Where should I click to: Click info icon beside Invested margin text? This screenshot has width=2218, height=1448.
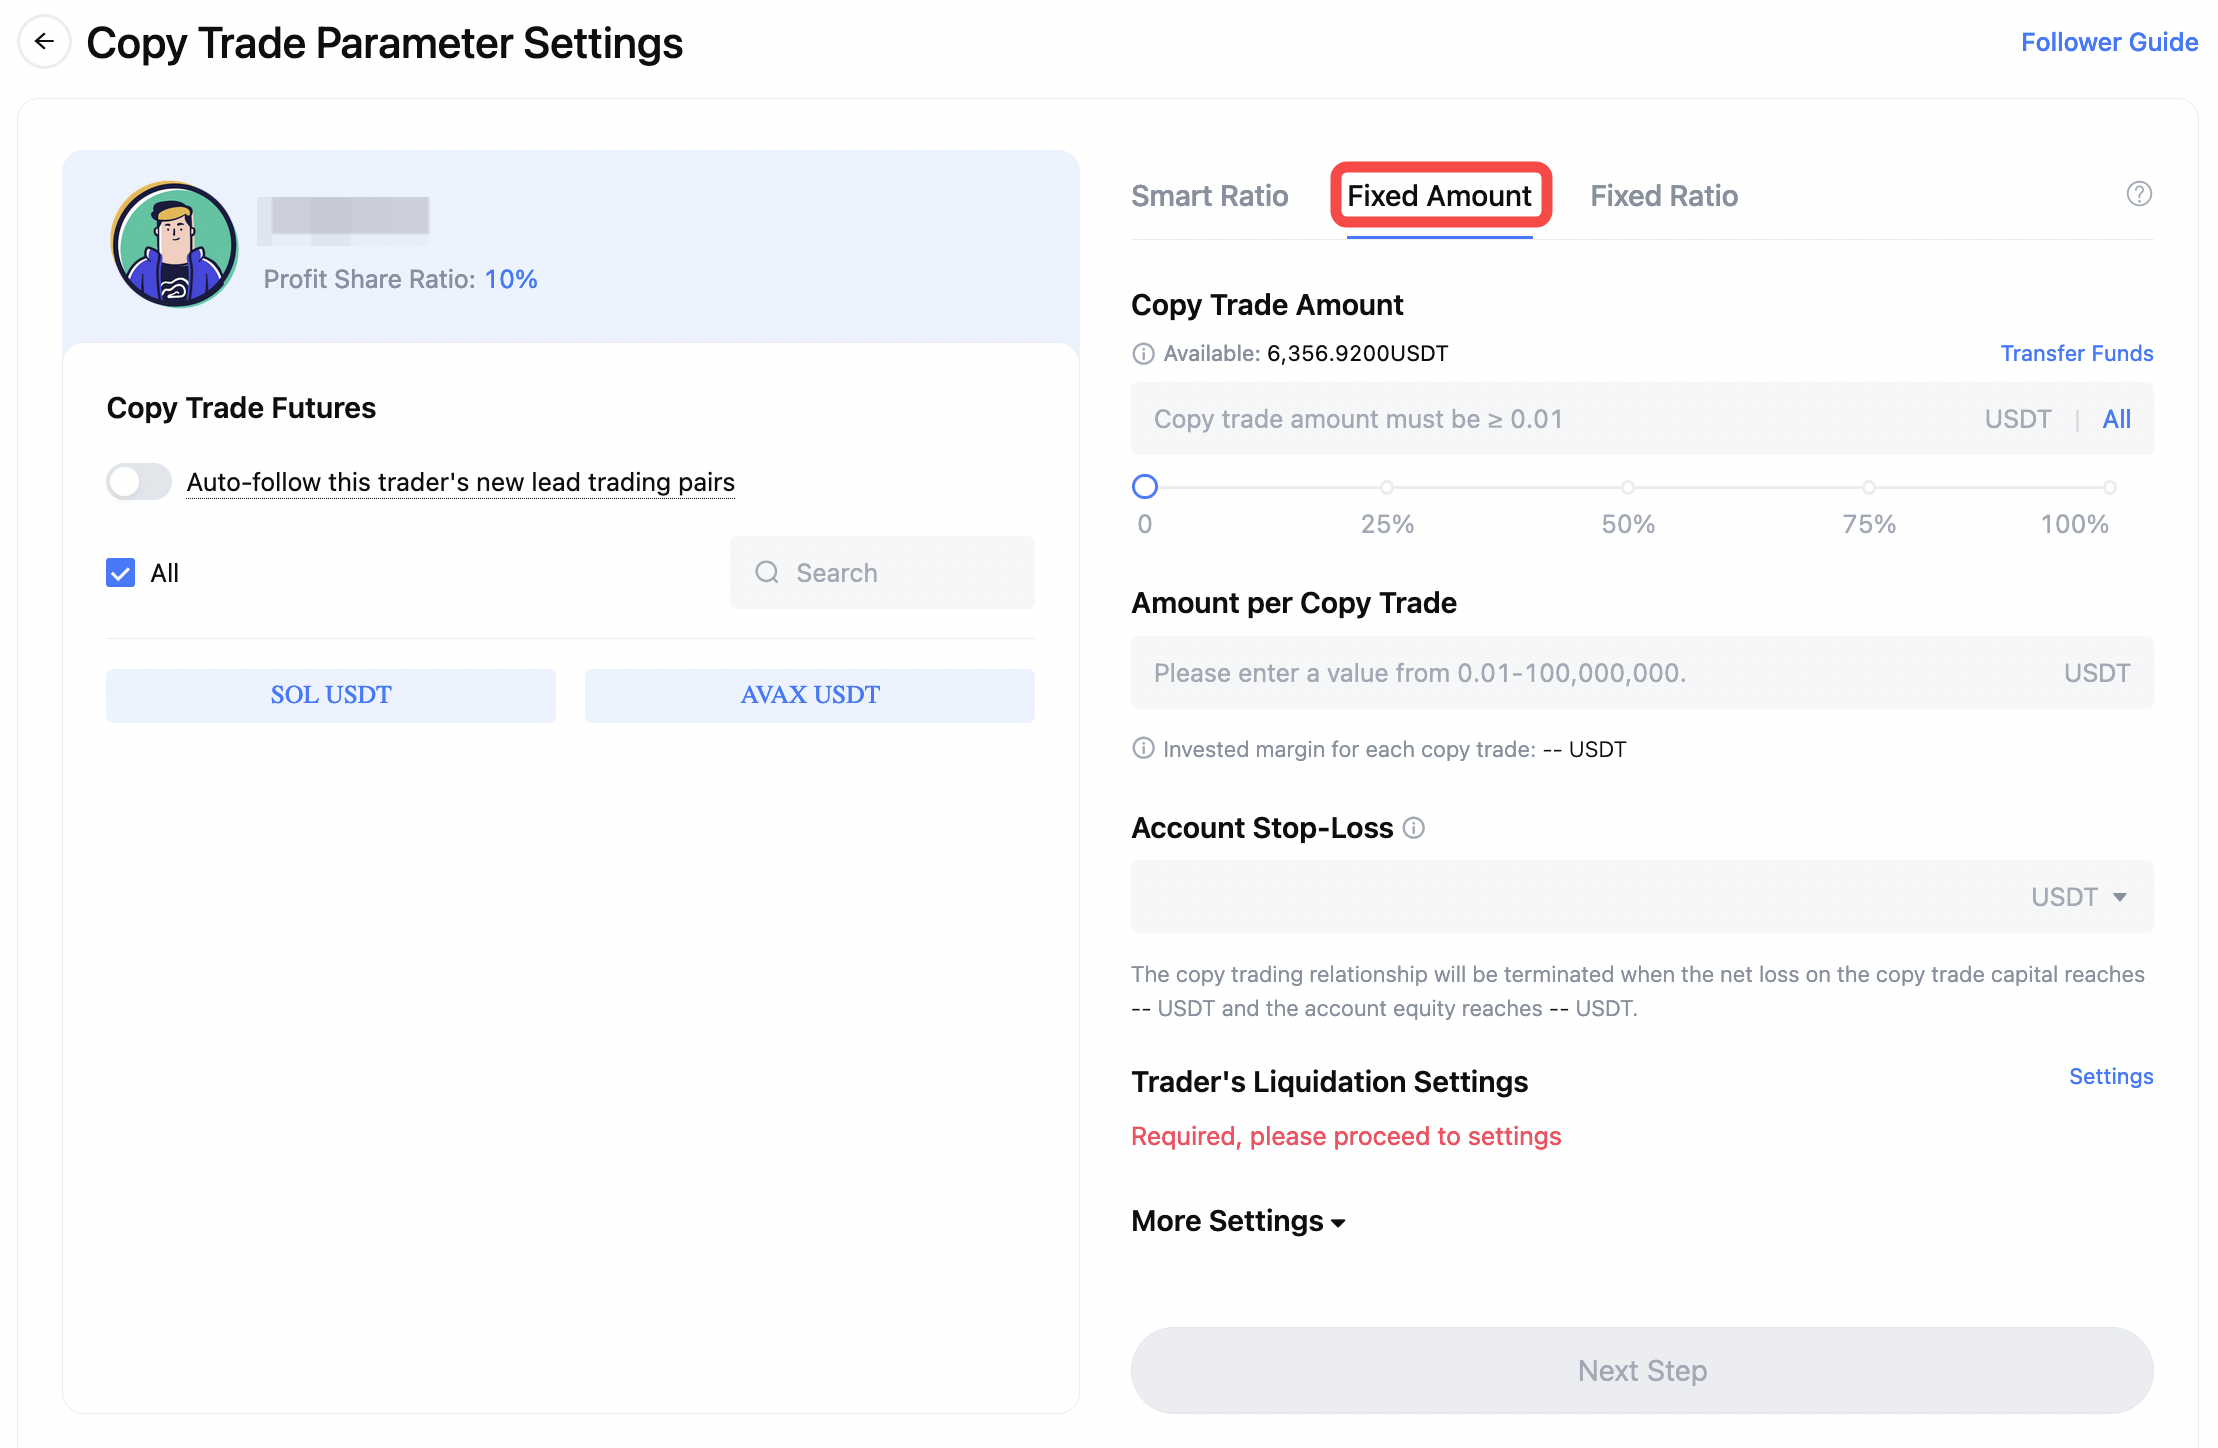pyautogui.click(x=1143, y=749)
